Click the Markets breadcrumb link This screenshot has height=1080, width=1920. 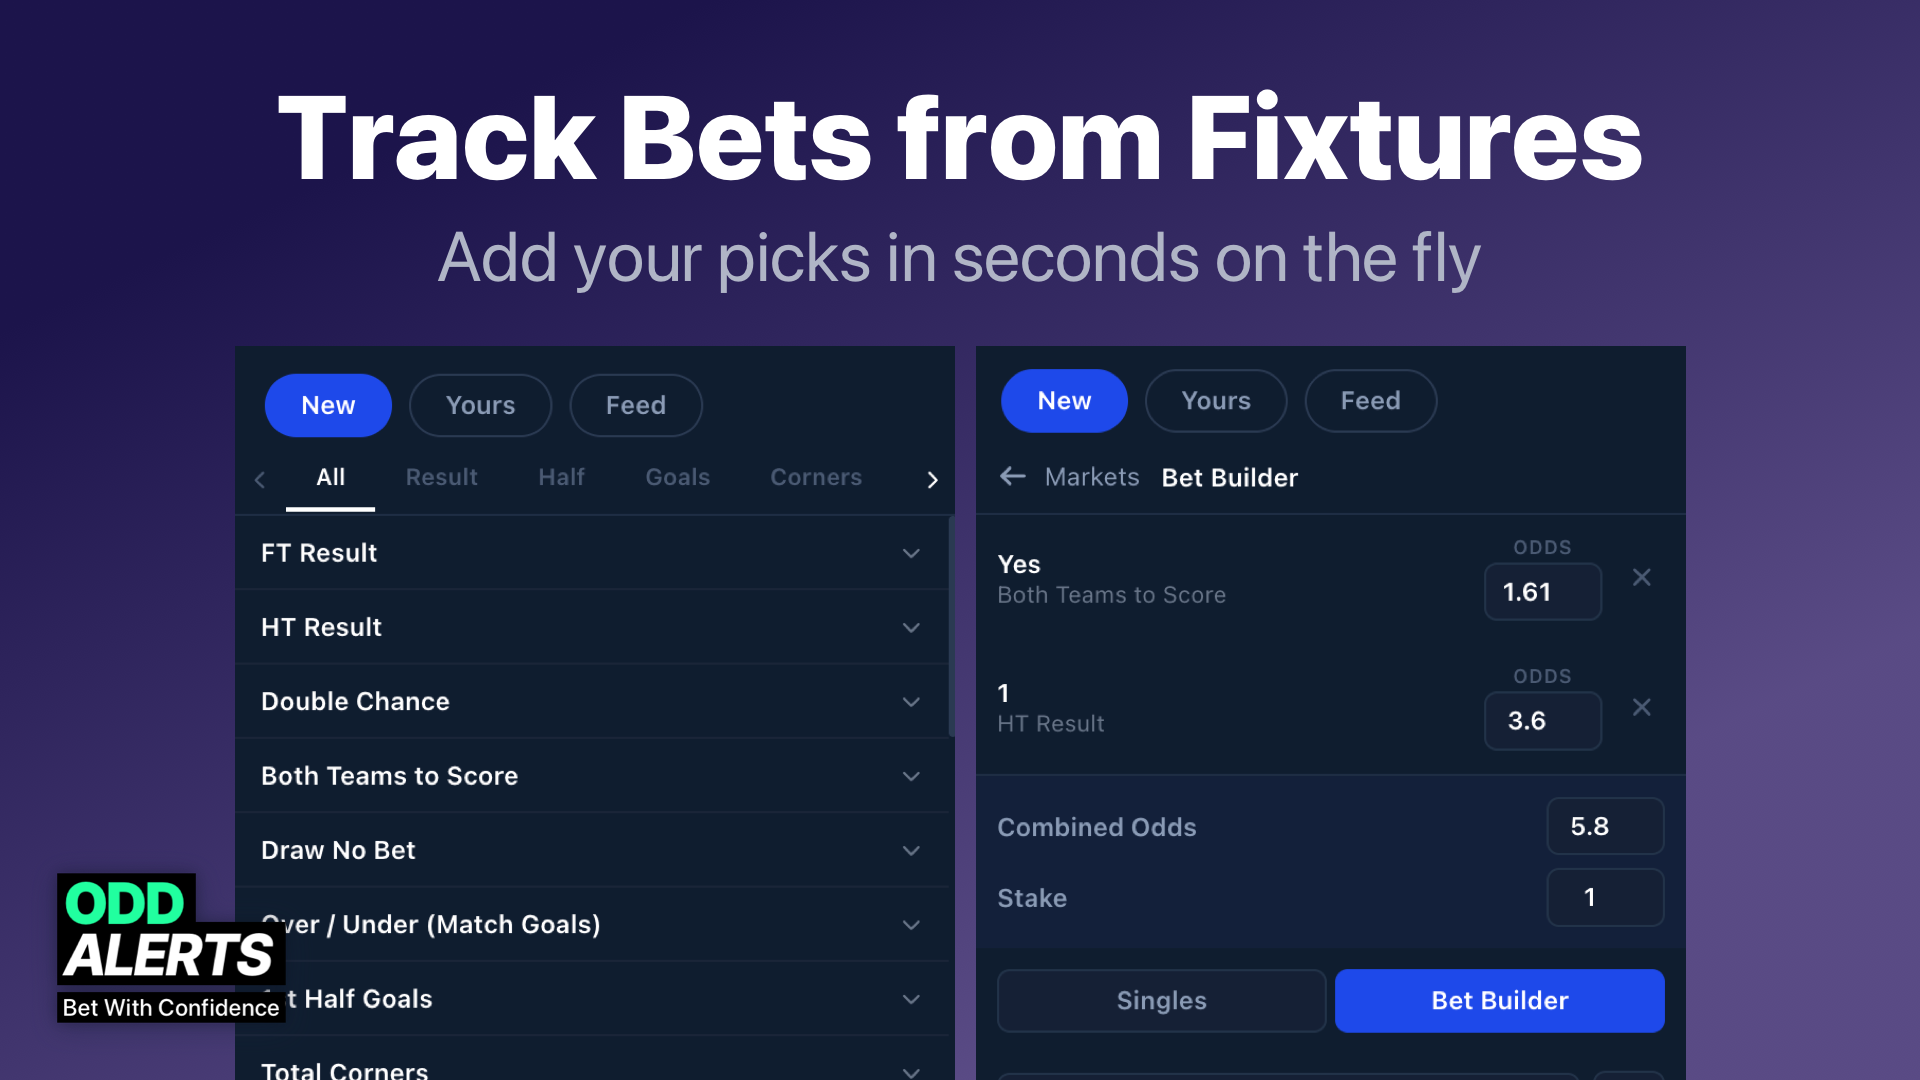tap(1092, 477)
